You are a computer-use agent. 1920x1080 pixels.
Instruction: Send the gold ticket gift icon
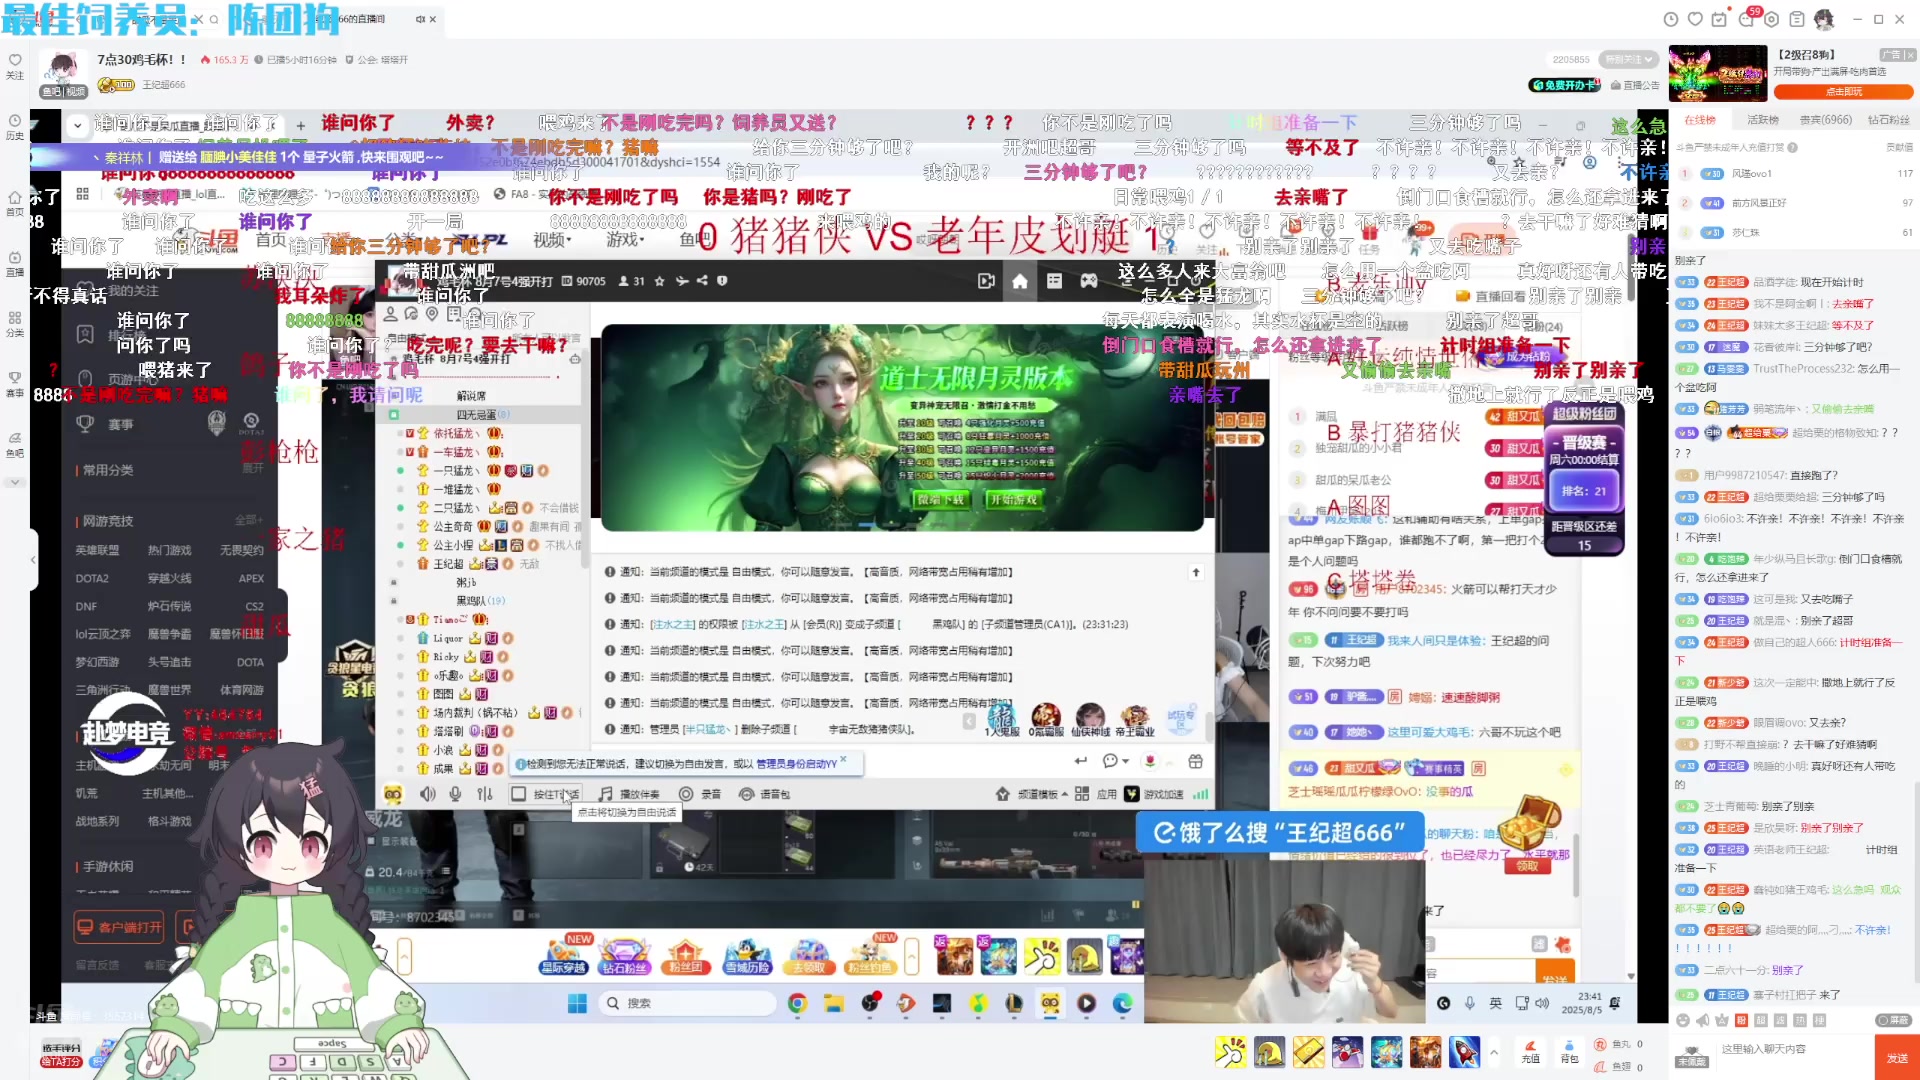[x=1308, y=1052]
